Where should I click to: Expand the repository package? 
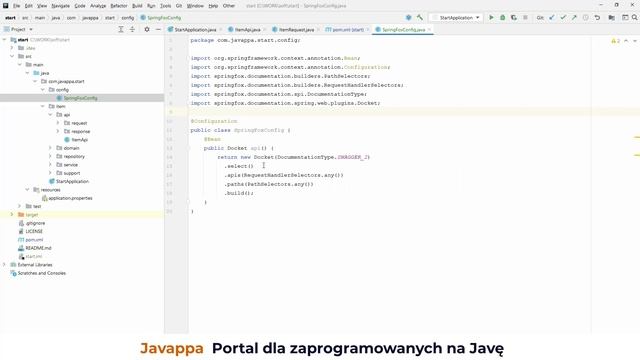tap(50, 156)
